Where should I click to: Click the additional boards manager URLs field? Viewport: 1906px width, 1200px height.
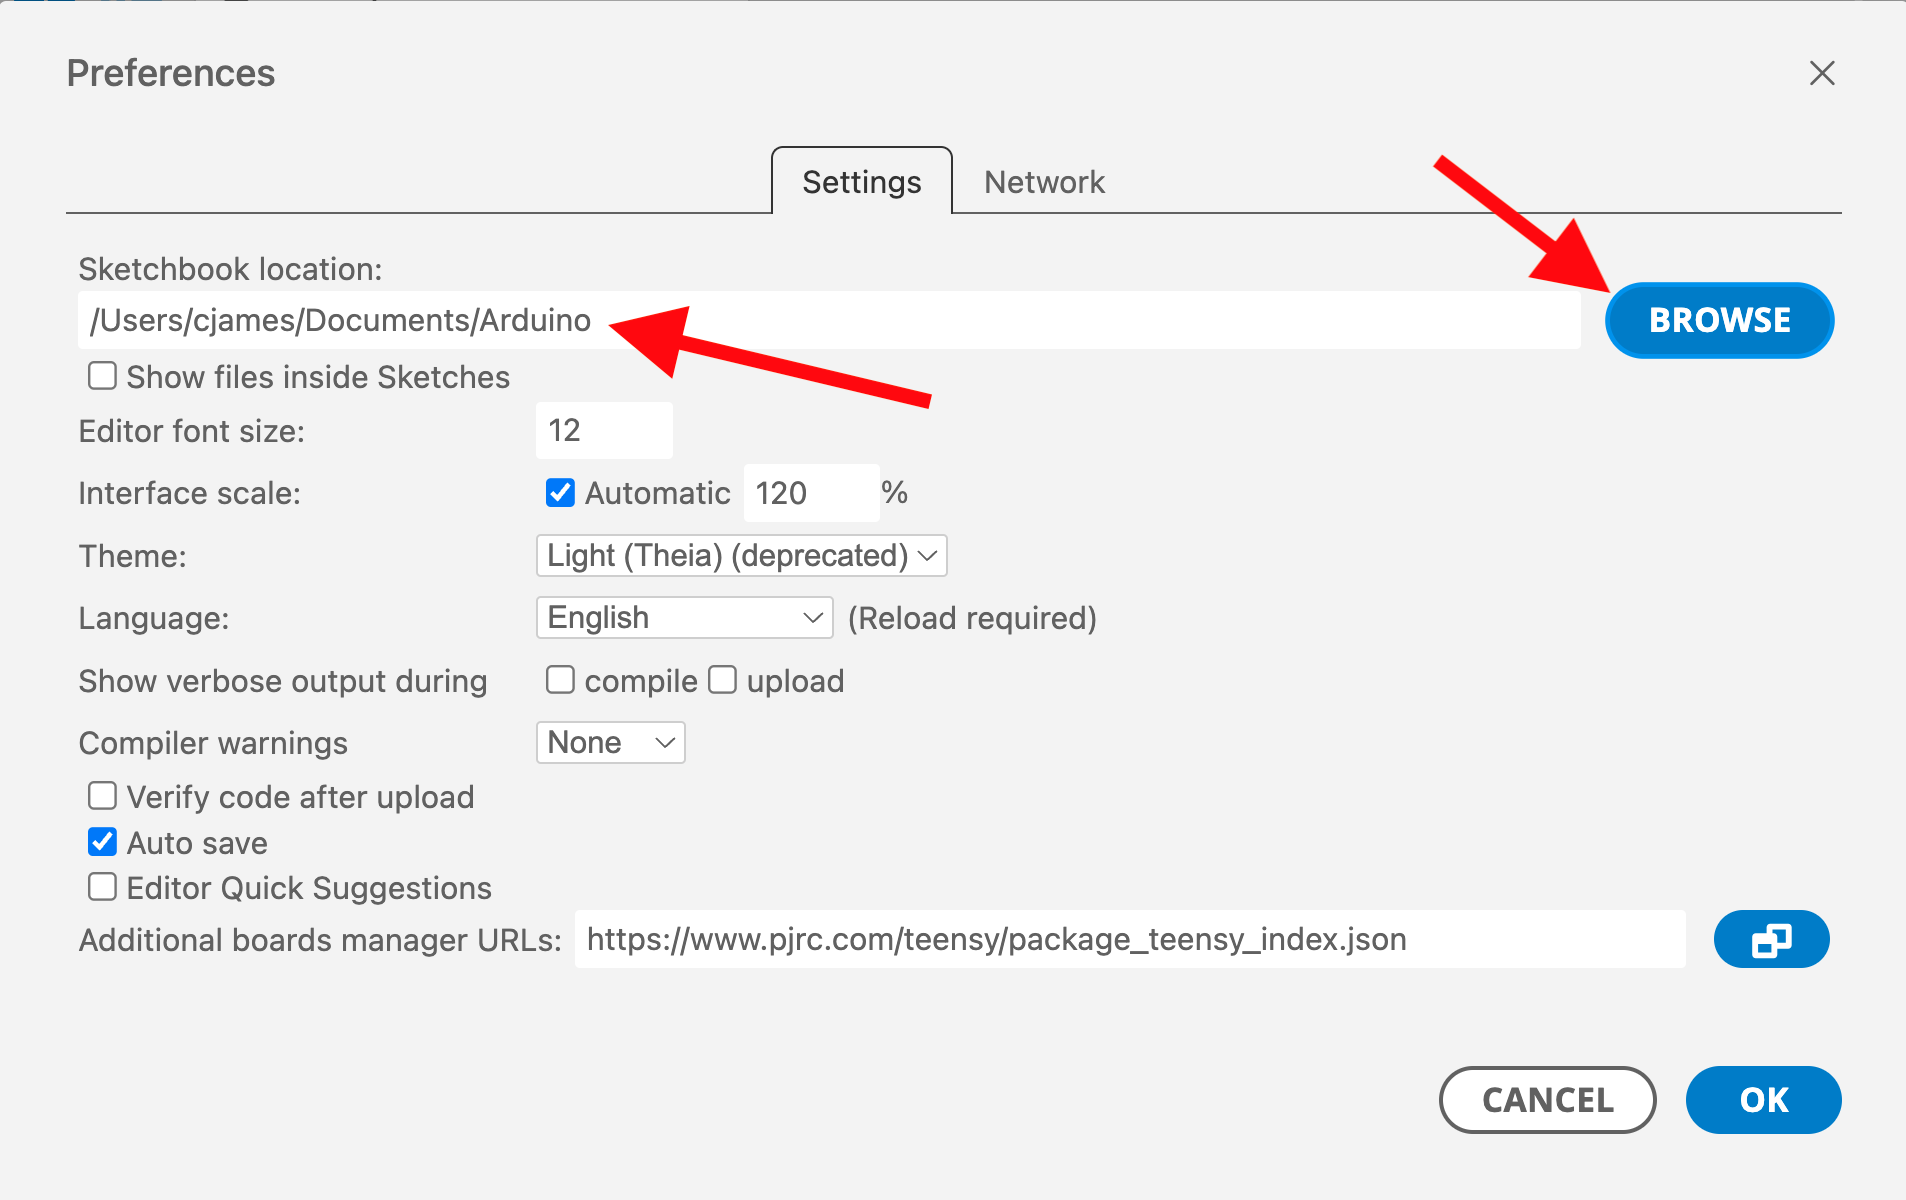pyautogui.click(x=1130, y=940)
